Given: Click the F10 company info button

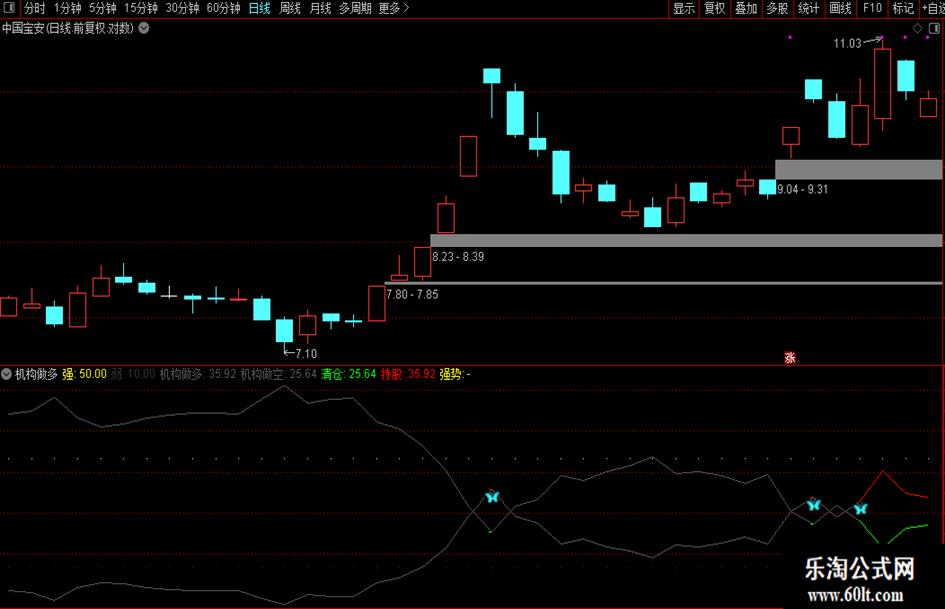Looking at the screenshot, I should [872, 8].
